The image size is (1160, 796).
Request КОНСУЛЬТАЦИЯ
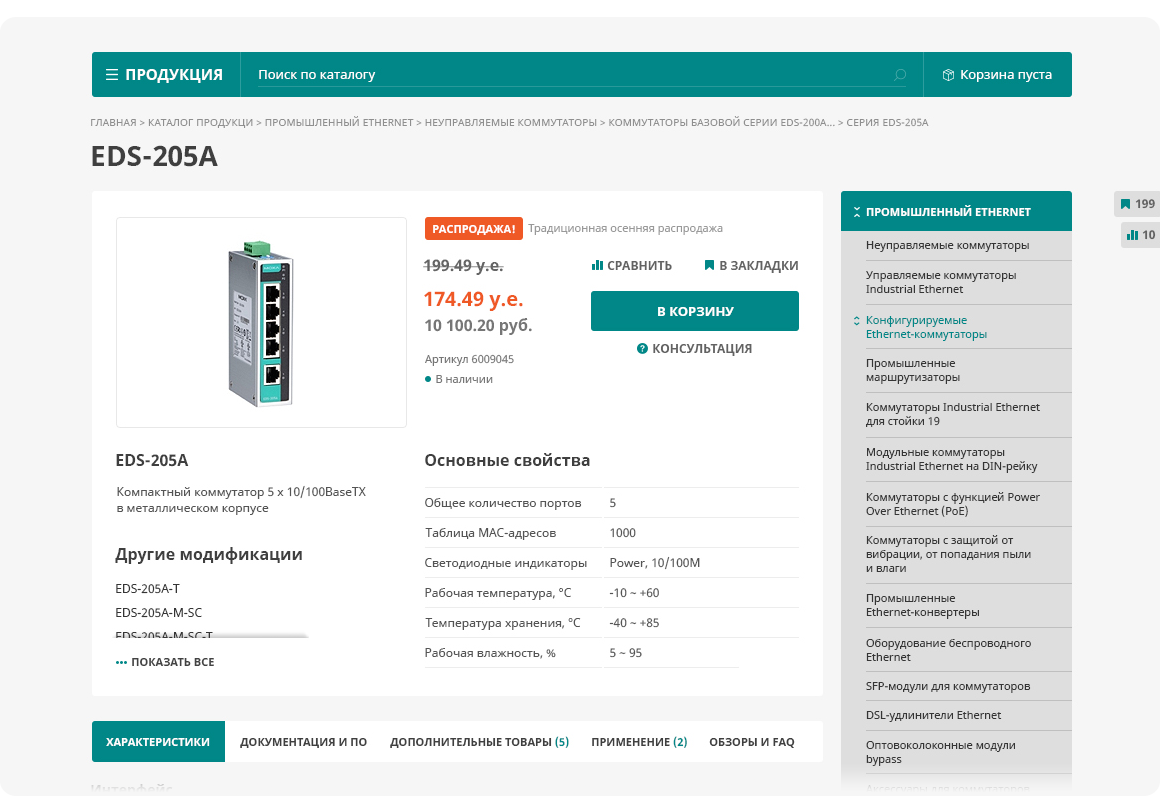pyautogui.click(x=695, y=348)
